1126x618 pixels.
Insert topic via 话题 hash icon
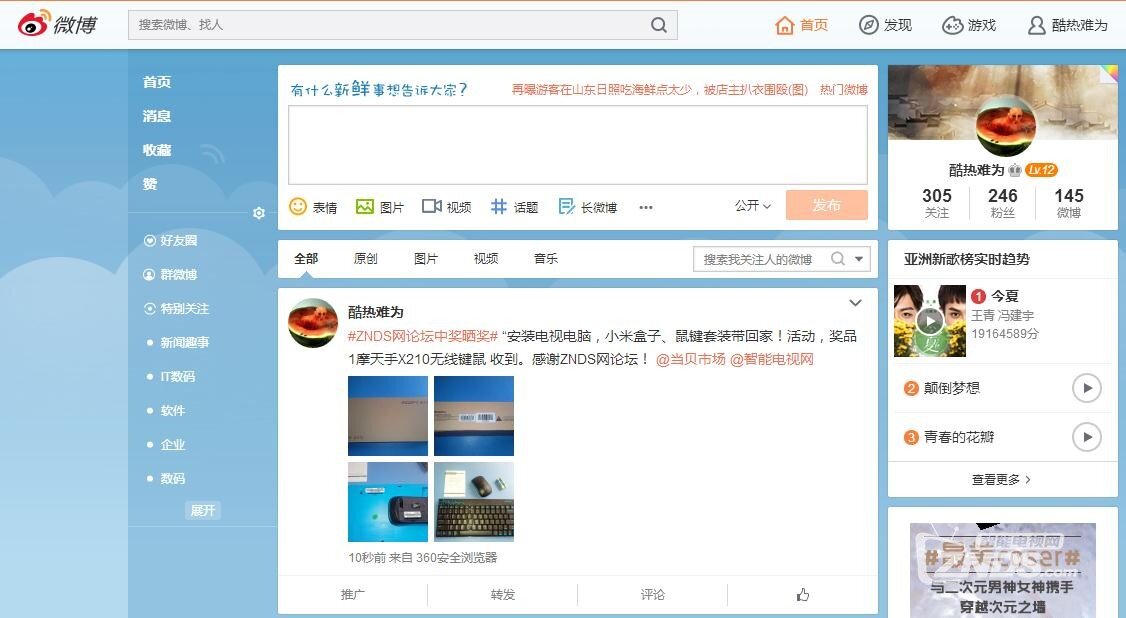click(498, 207)
